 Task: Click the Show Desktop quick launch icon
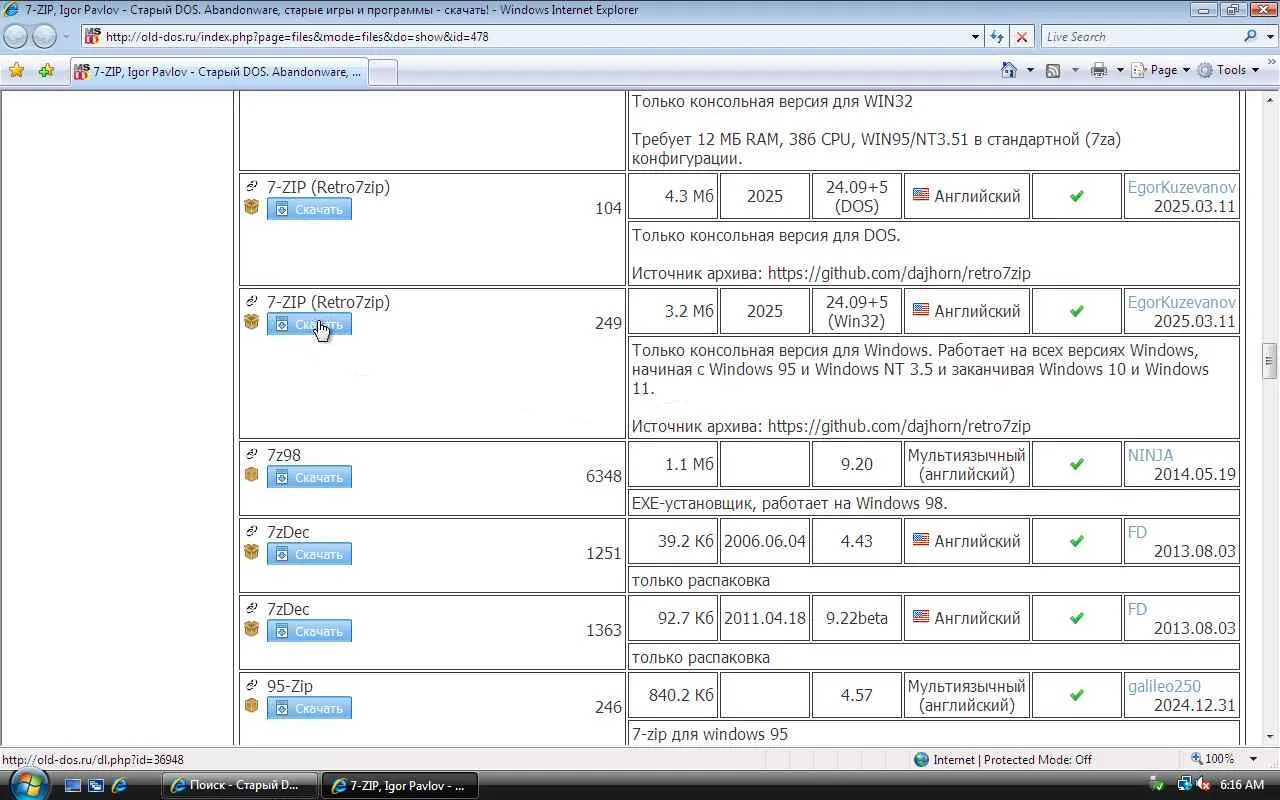tap(73, 786)
